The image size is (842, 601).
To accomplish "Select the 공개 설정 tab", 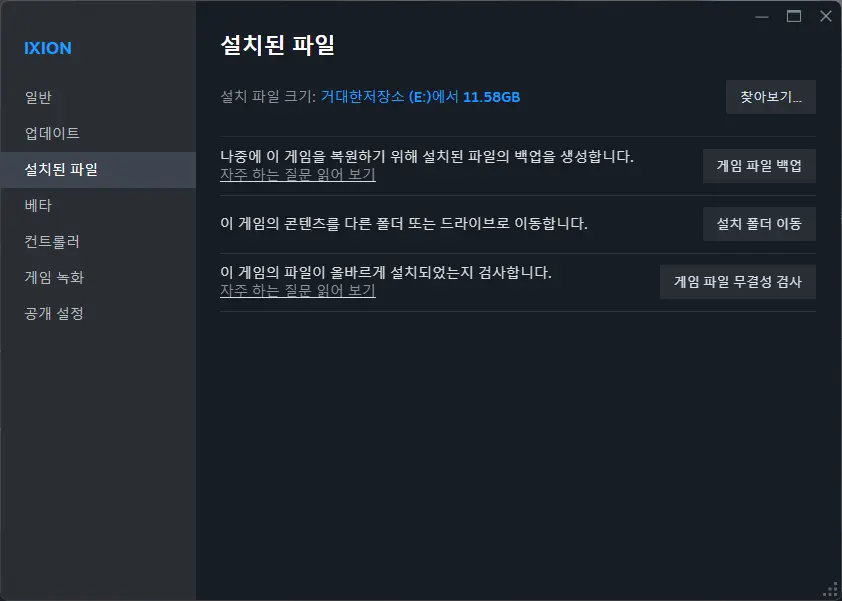I will (x=52, y=313).
